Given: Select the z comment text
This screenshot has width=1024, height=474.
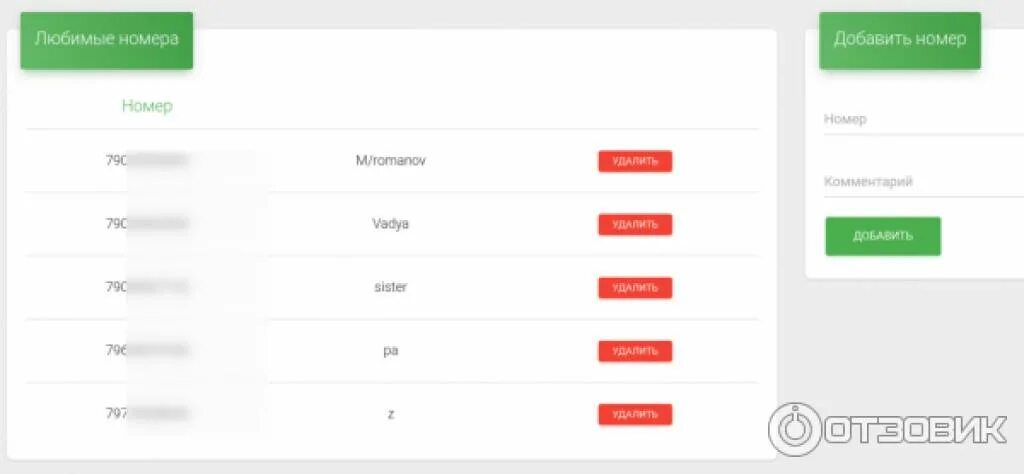Looking at the screenshot, I should (391, 415).
